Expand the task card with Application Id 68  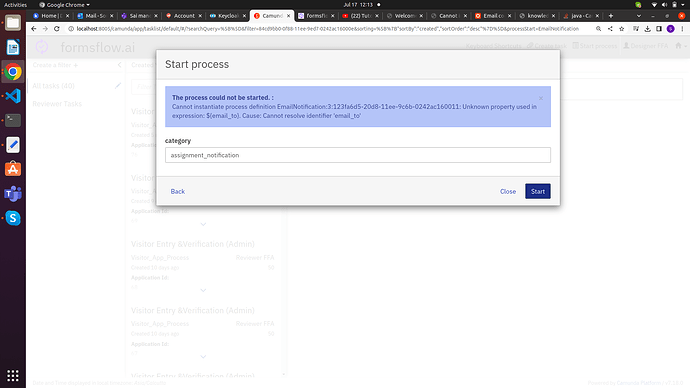(203, 290)
